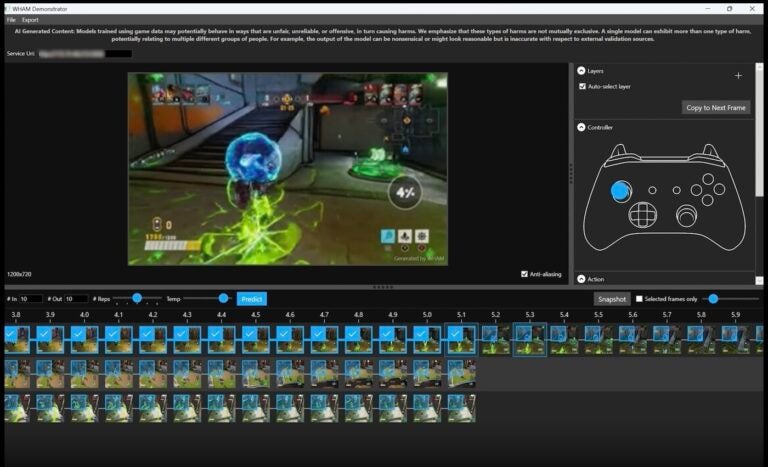768x467 pixels.
Task: Click the Service Uri field
Action: tap(85, 54)
